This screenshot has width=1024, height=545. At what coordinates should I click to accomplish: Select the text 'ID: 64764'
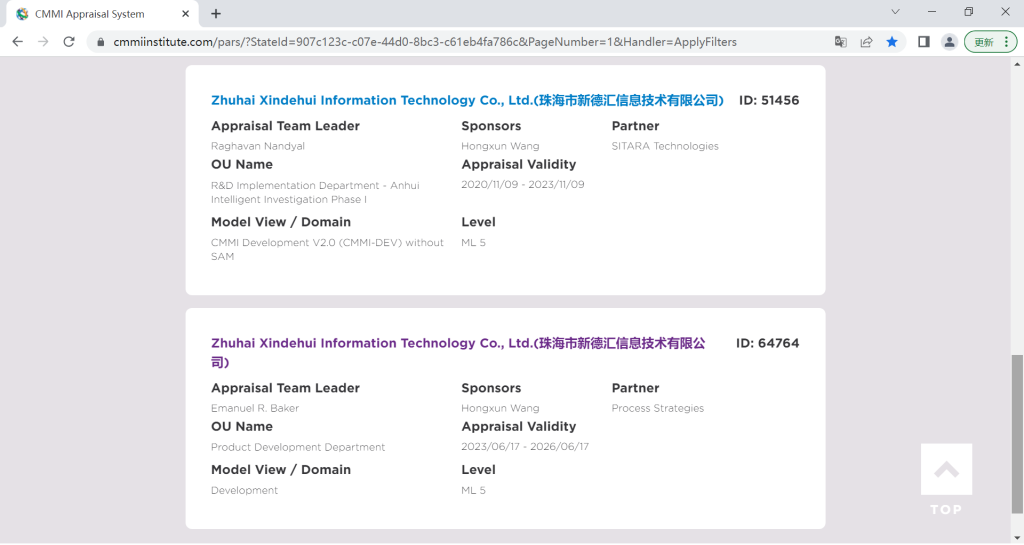(x=767, y=343)
